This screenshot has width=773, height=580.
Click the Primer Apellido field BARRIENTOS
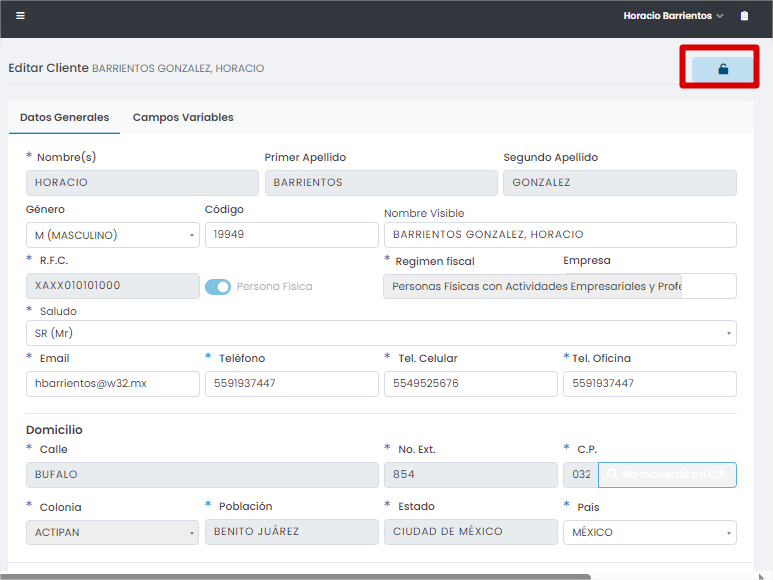tap(381, 183)
